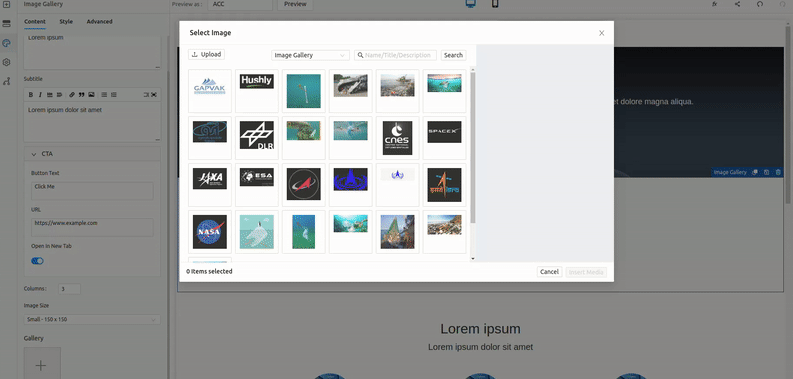Click the Cancel button
The image size is (793, 379).
[x=549, y=272]
